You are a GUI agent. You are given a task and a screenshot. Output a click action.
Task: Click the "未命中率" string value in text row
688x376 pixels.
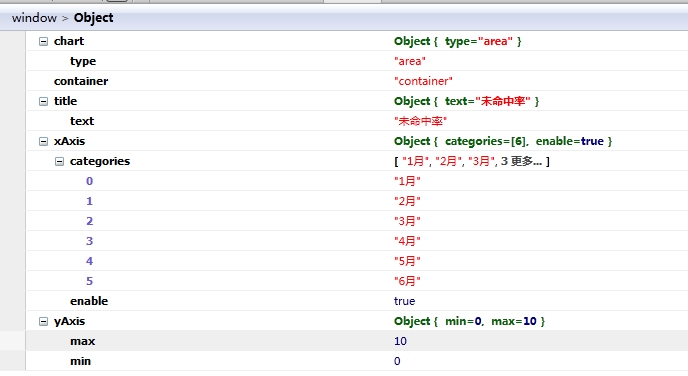coord(420,121)
